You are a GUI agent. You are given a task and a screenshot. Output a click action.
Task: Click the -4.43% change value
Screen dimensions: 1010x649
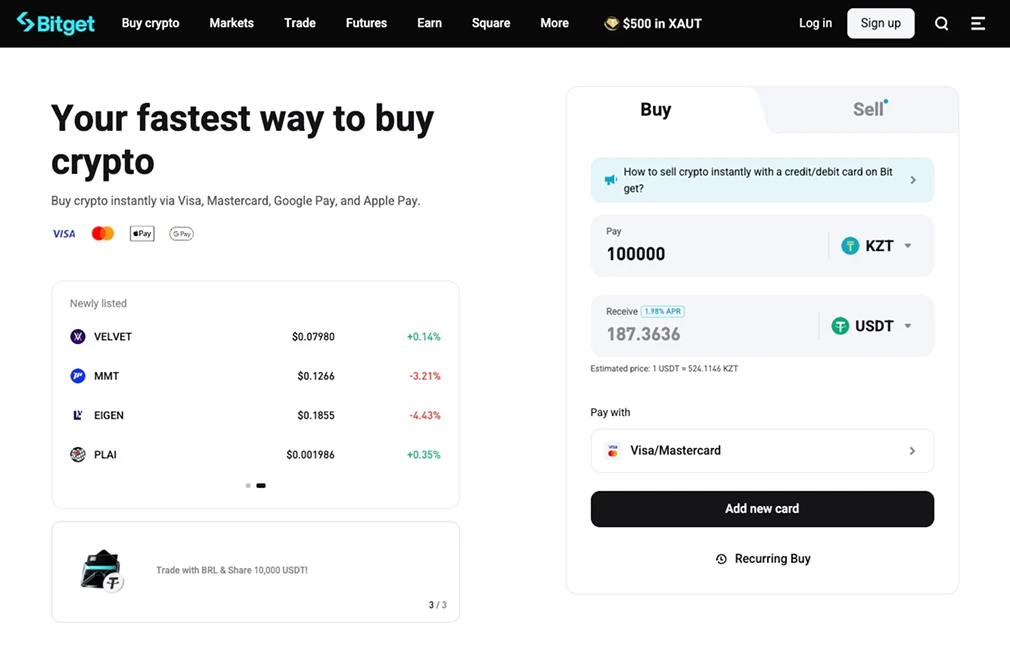click(x=424, y=415)
